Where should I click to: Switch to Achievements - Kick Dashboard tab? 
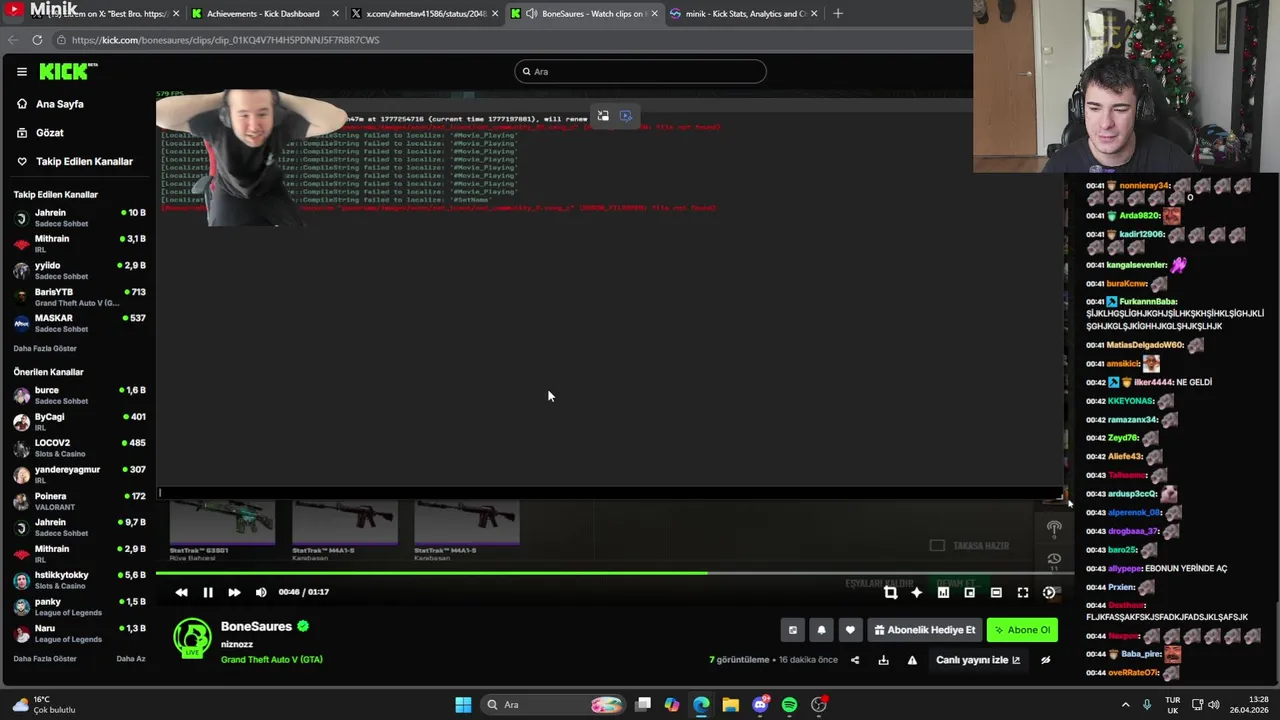click(262, 13)
